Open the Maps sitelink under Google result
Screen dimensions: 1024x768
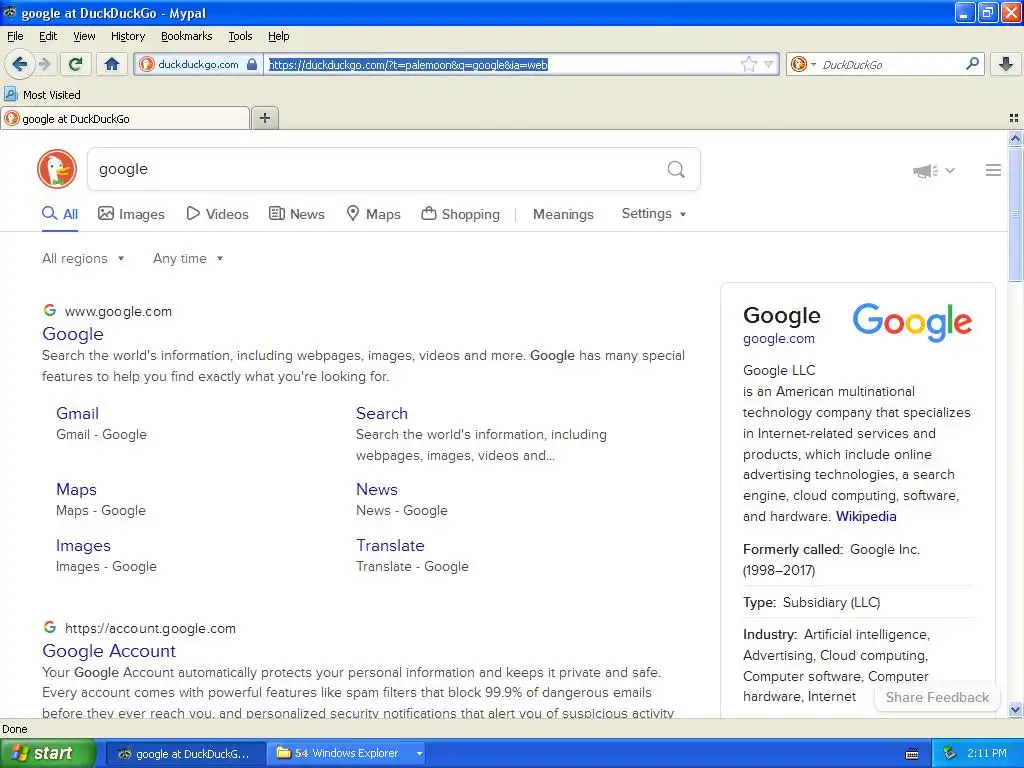[x=76, y=489]
